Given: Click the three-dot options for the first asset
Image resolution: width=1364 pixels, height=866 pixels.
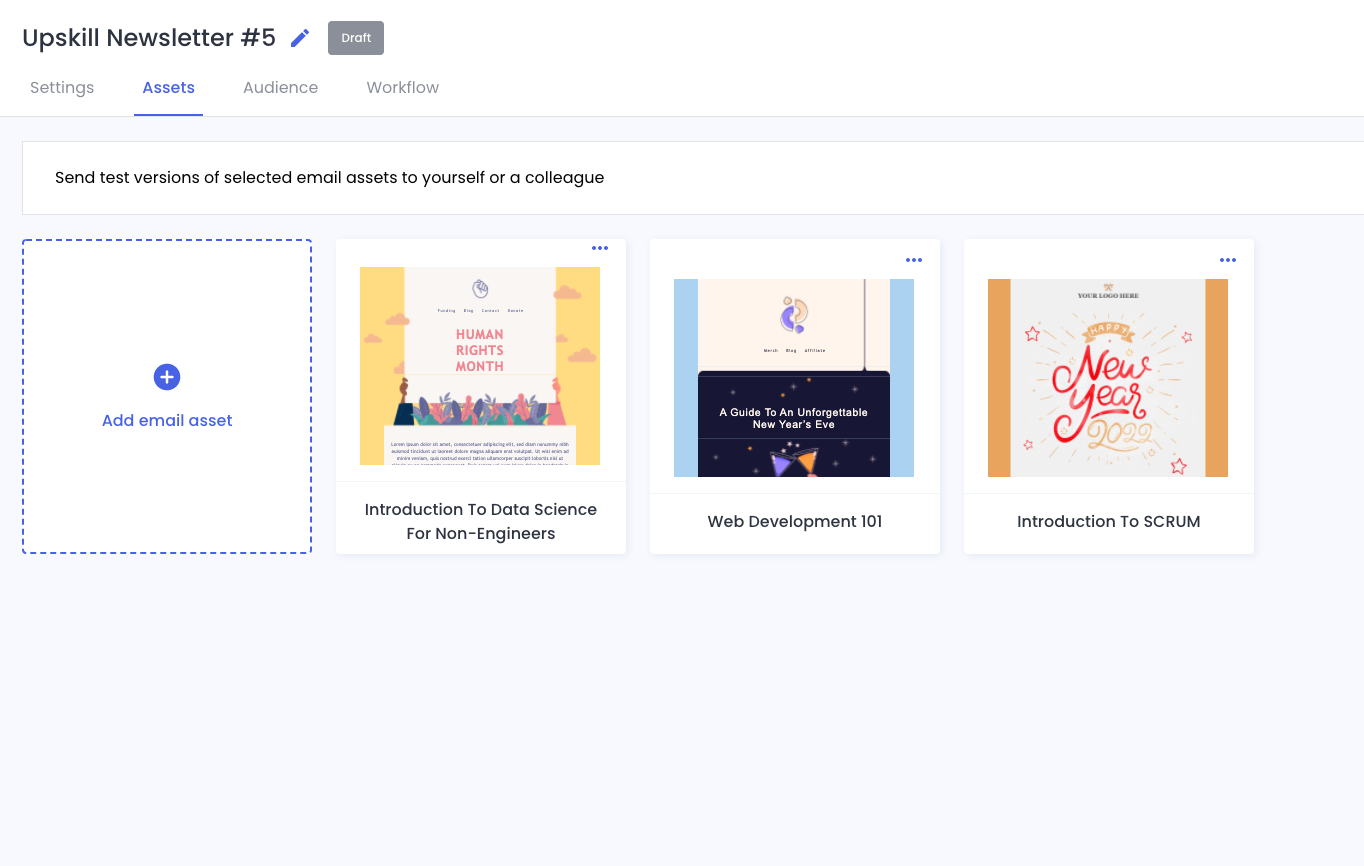Looking at the screenshot, I should click(x=600, y=248).
